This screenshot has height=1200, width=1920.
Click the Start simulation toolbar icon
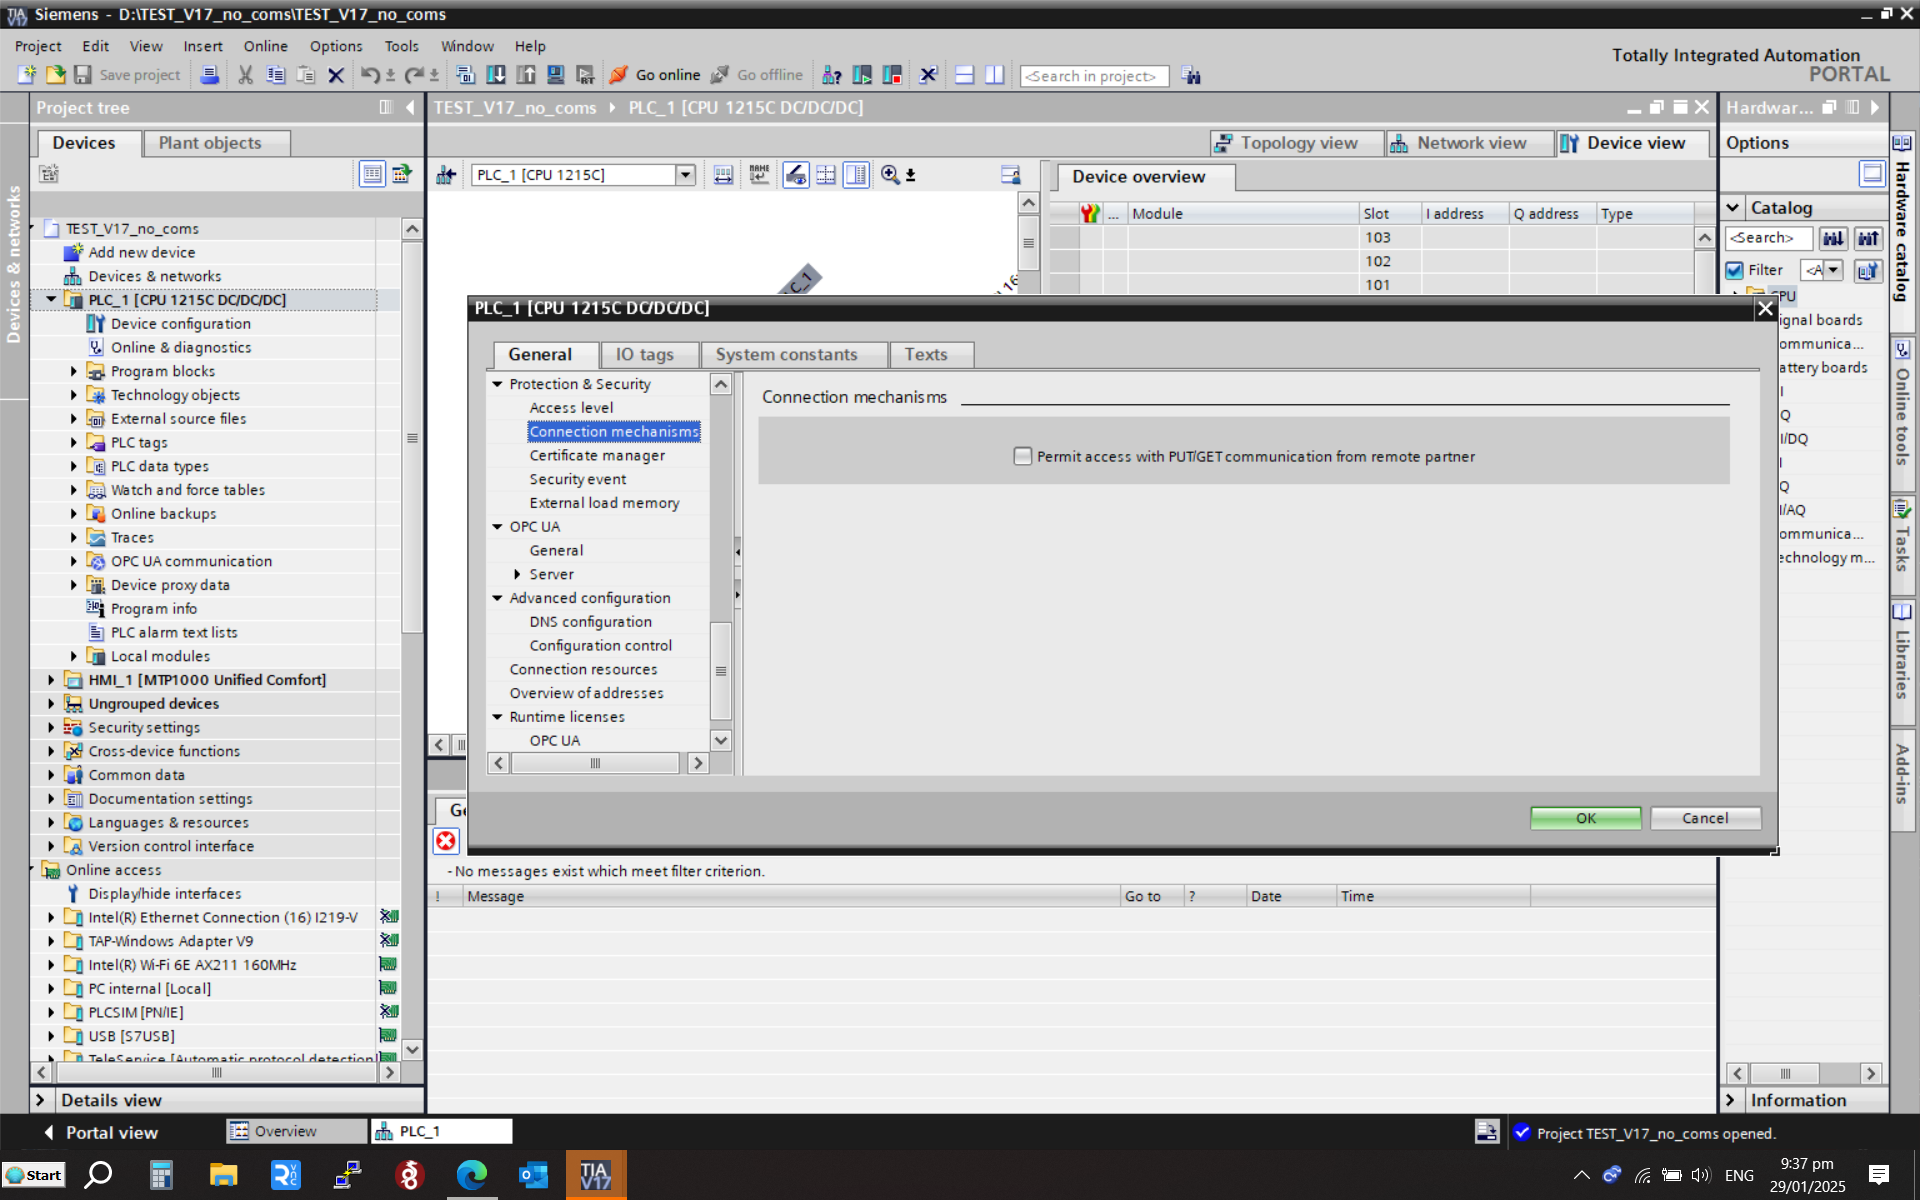[x=556, y=75]
